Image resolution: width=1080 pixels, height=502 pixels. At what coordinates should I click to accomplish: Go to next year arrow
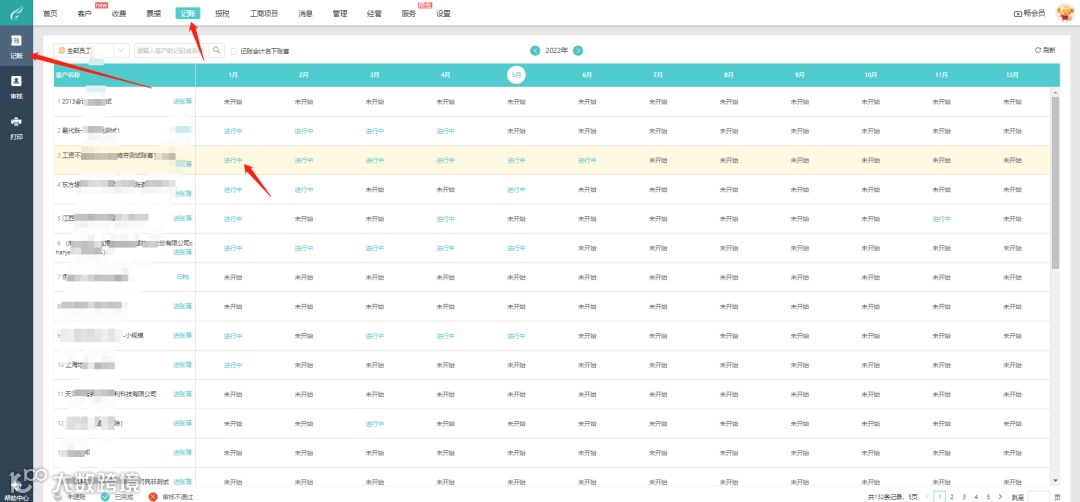click(578, 50)
